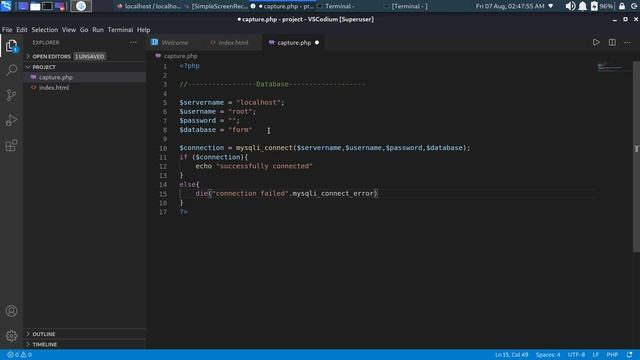This screenshot has height=360, width=640.
Task: Open the Manage gear icon
Action: tap(11, 336)
